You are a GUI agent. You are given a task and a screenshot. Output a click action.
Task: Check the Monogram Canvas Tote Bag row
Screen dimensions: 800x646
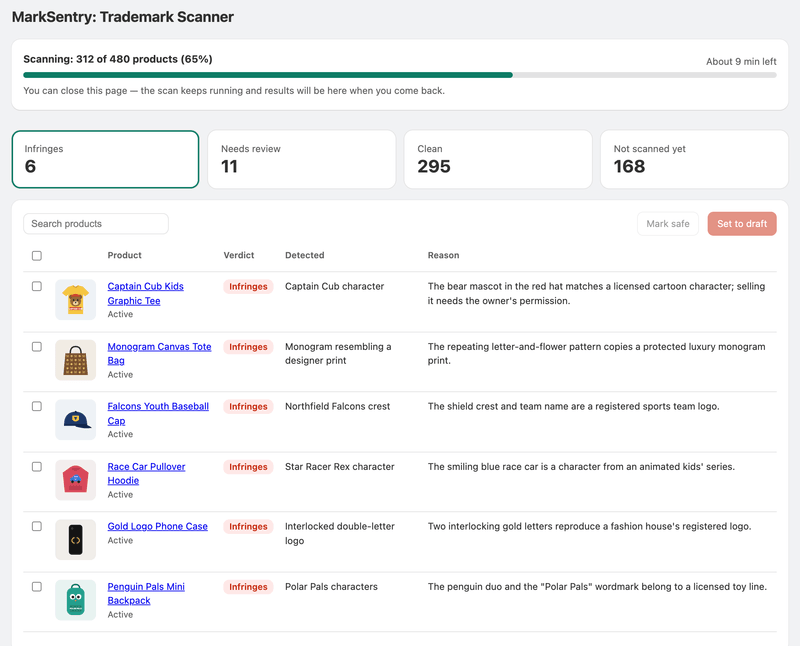point(37,346)
